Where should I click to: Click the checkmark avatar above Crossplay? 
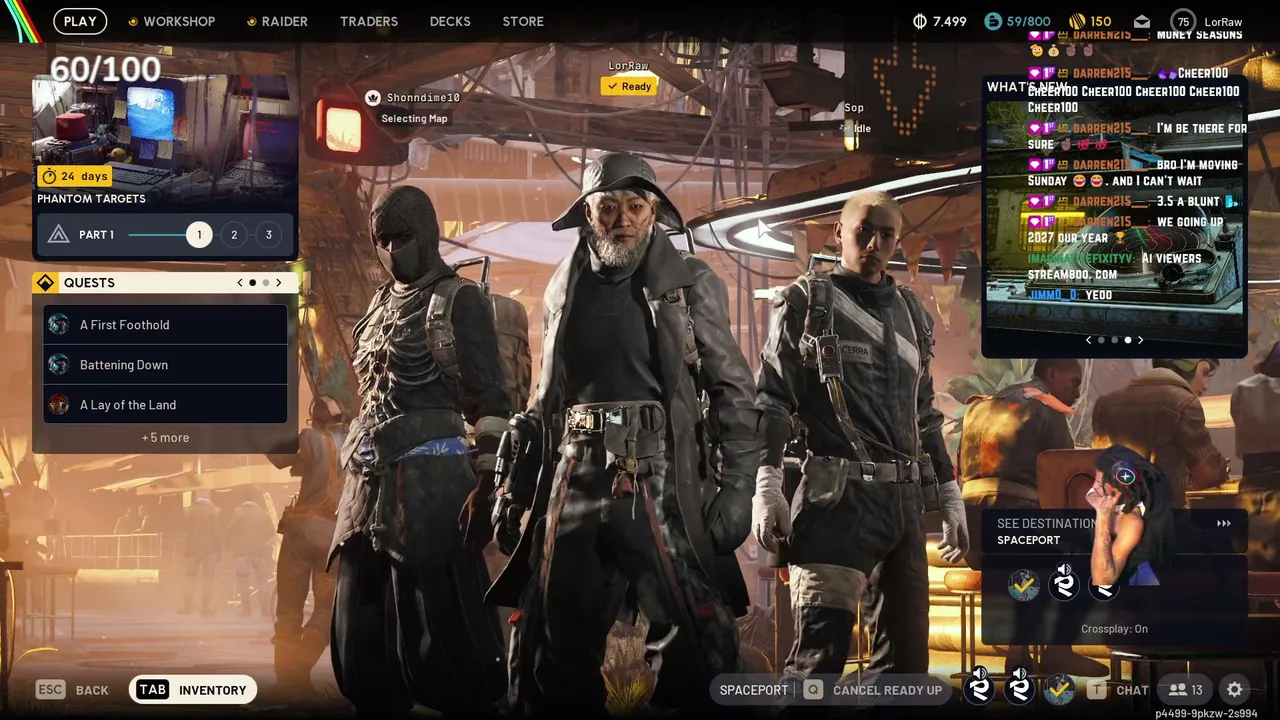pos(1023,585)
